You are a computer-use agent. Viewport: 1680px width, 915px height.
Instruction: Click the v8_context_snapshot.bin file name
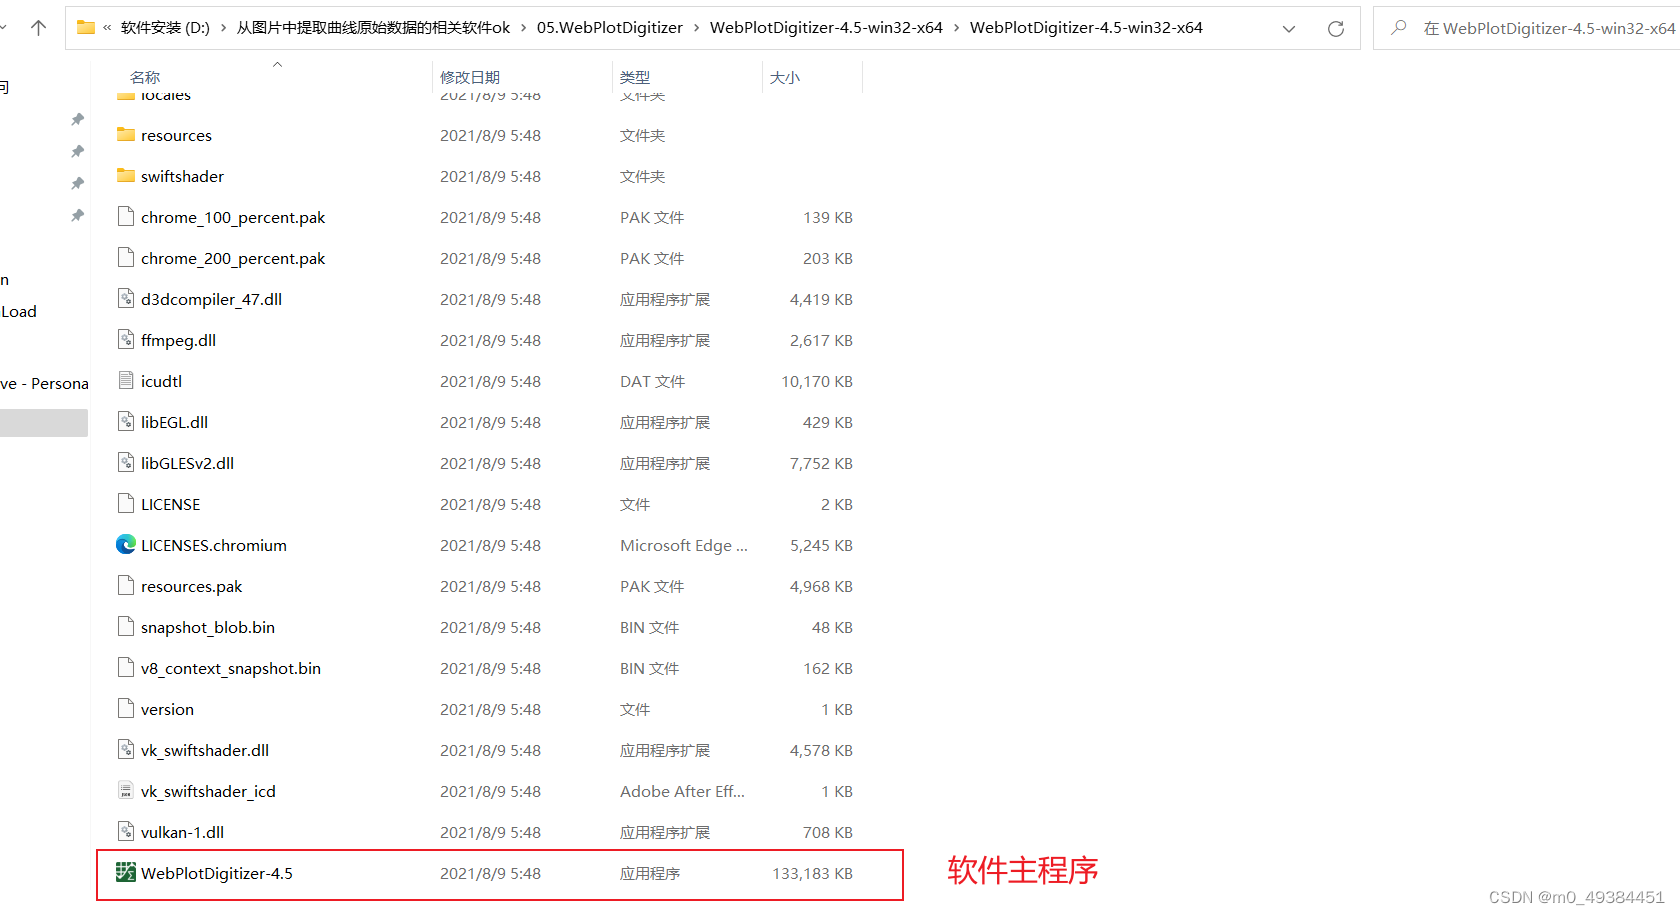pos(231,669)
